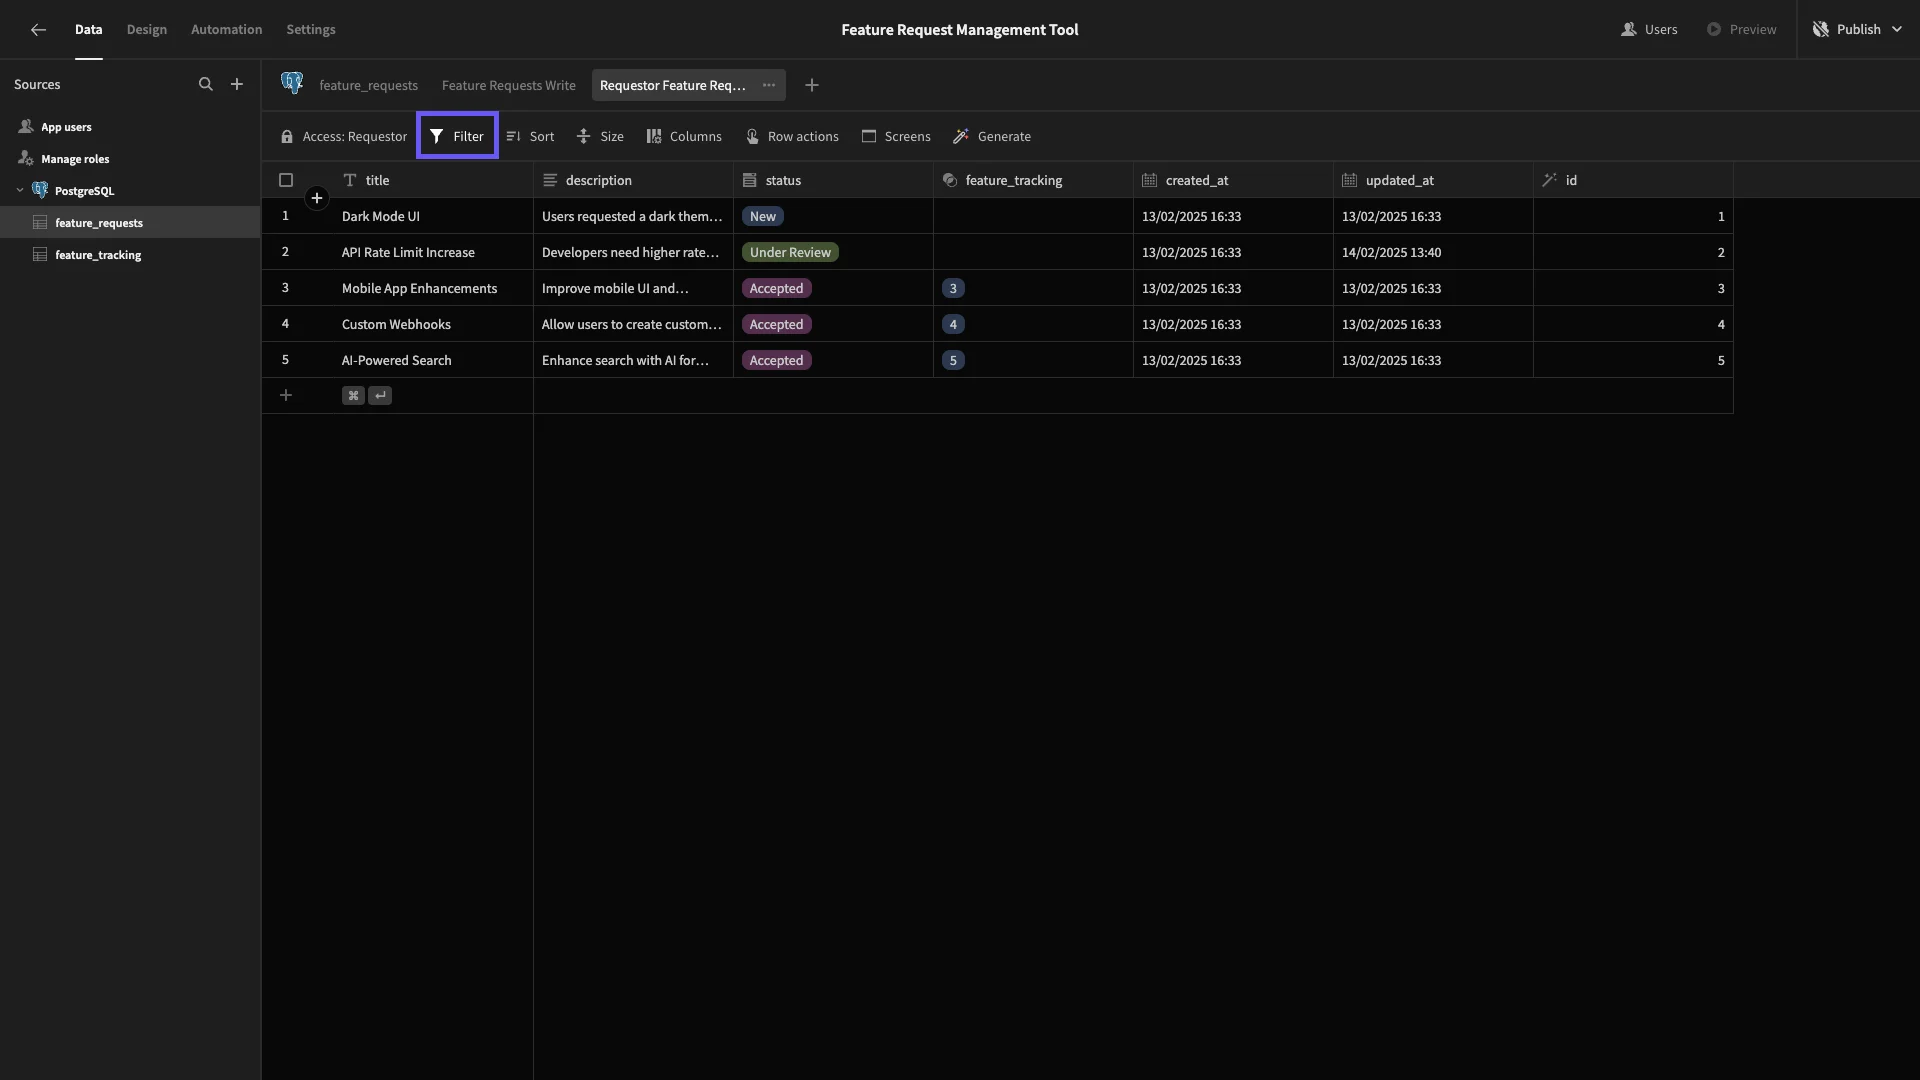Toggle the select-all rows checkbox
This screenshot has width=1920, height=1080.
coord(286,180)
